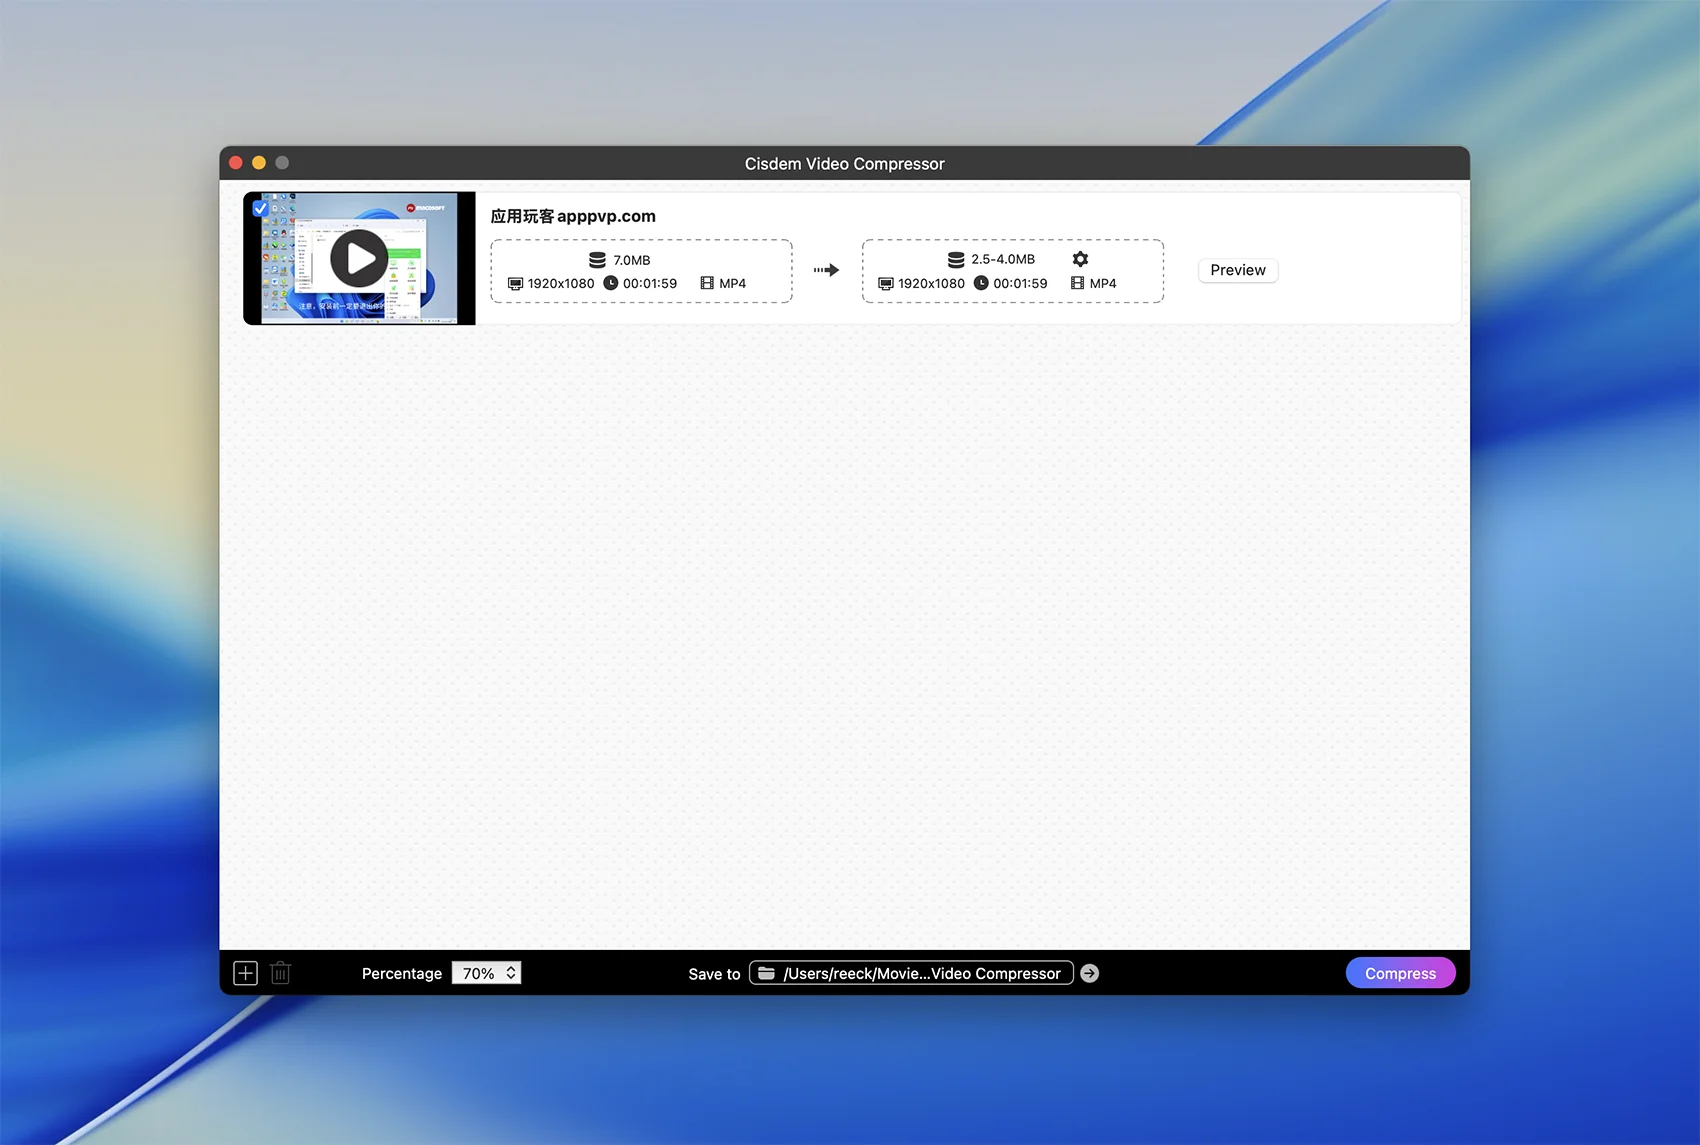Minimize the Cisdem Video Compressor window
Screen dimensions: 1700x1145
point(259,163)
